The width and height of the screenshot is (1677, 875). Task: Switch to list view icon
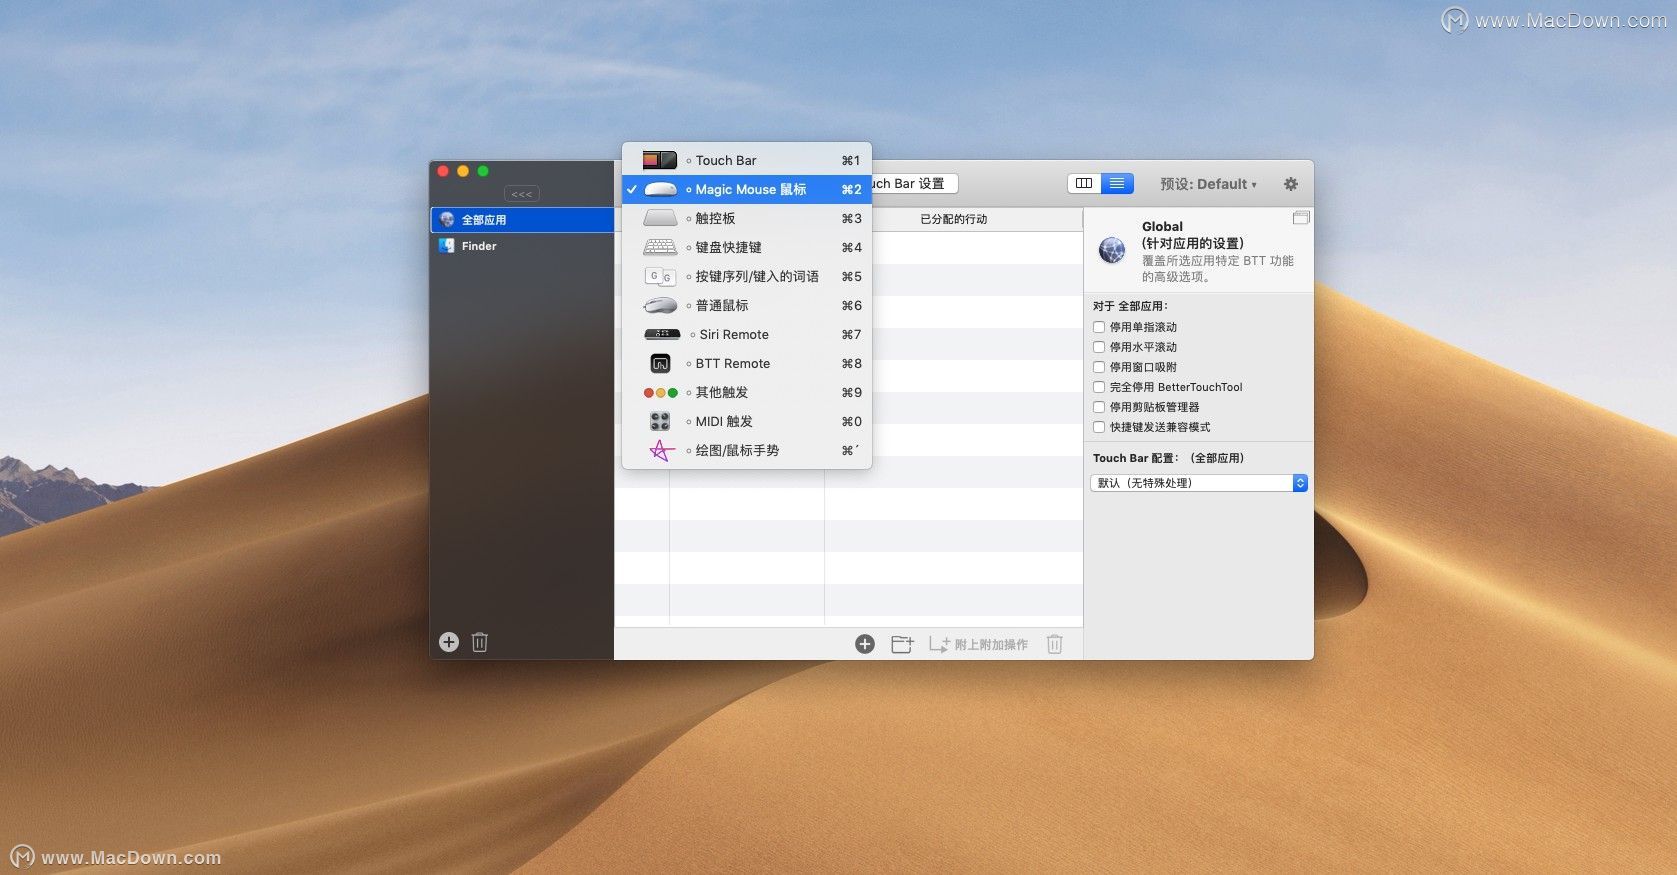[x=1117, y=183]
